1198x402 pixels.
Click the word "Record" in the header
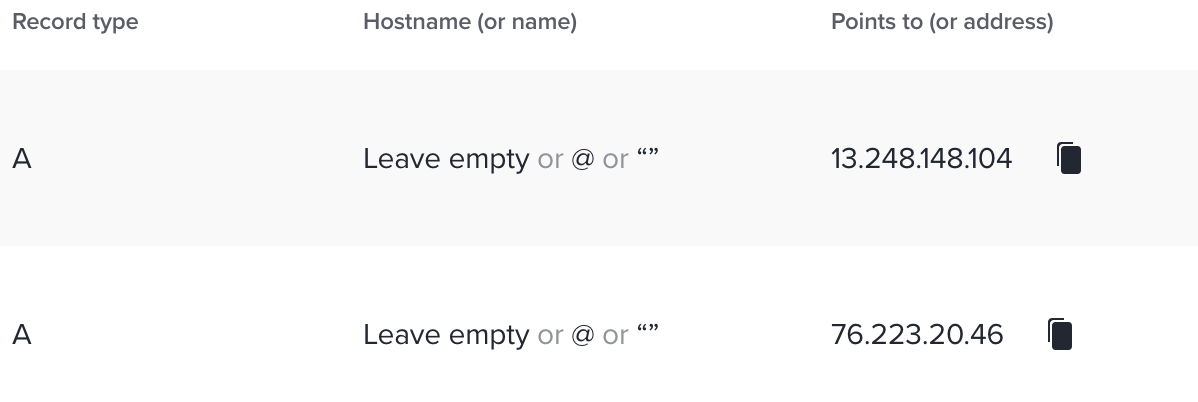click(41, 21)
